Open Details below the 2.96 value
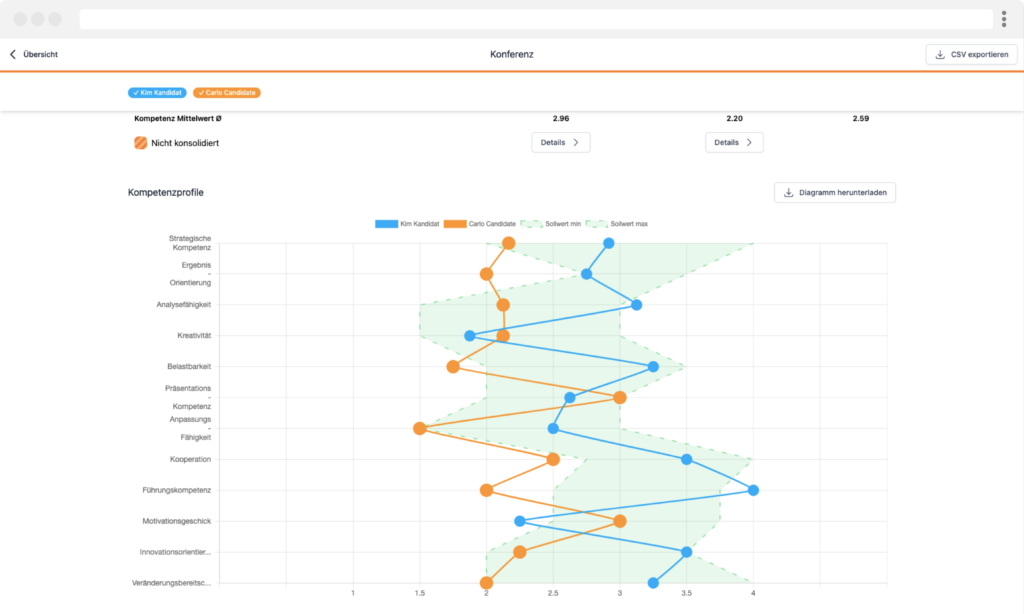The width and height of the screenshot is (1024, 614). (x=560, y=142)
